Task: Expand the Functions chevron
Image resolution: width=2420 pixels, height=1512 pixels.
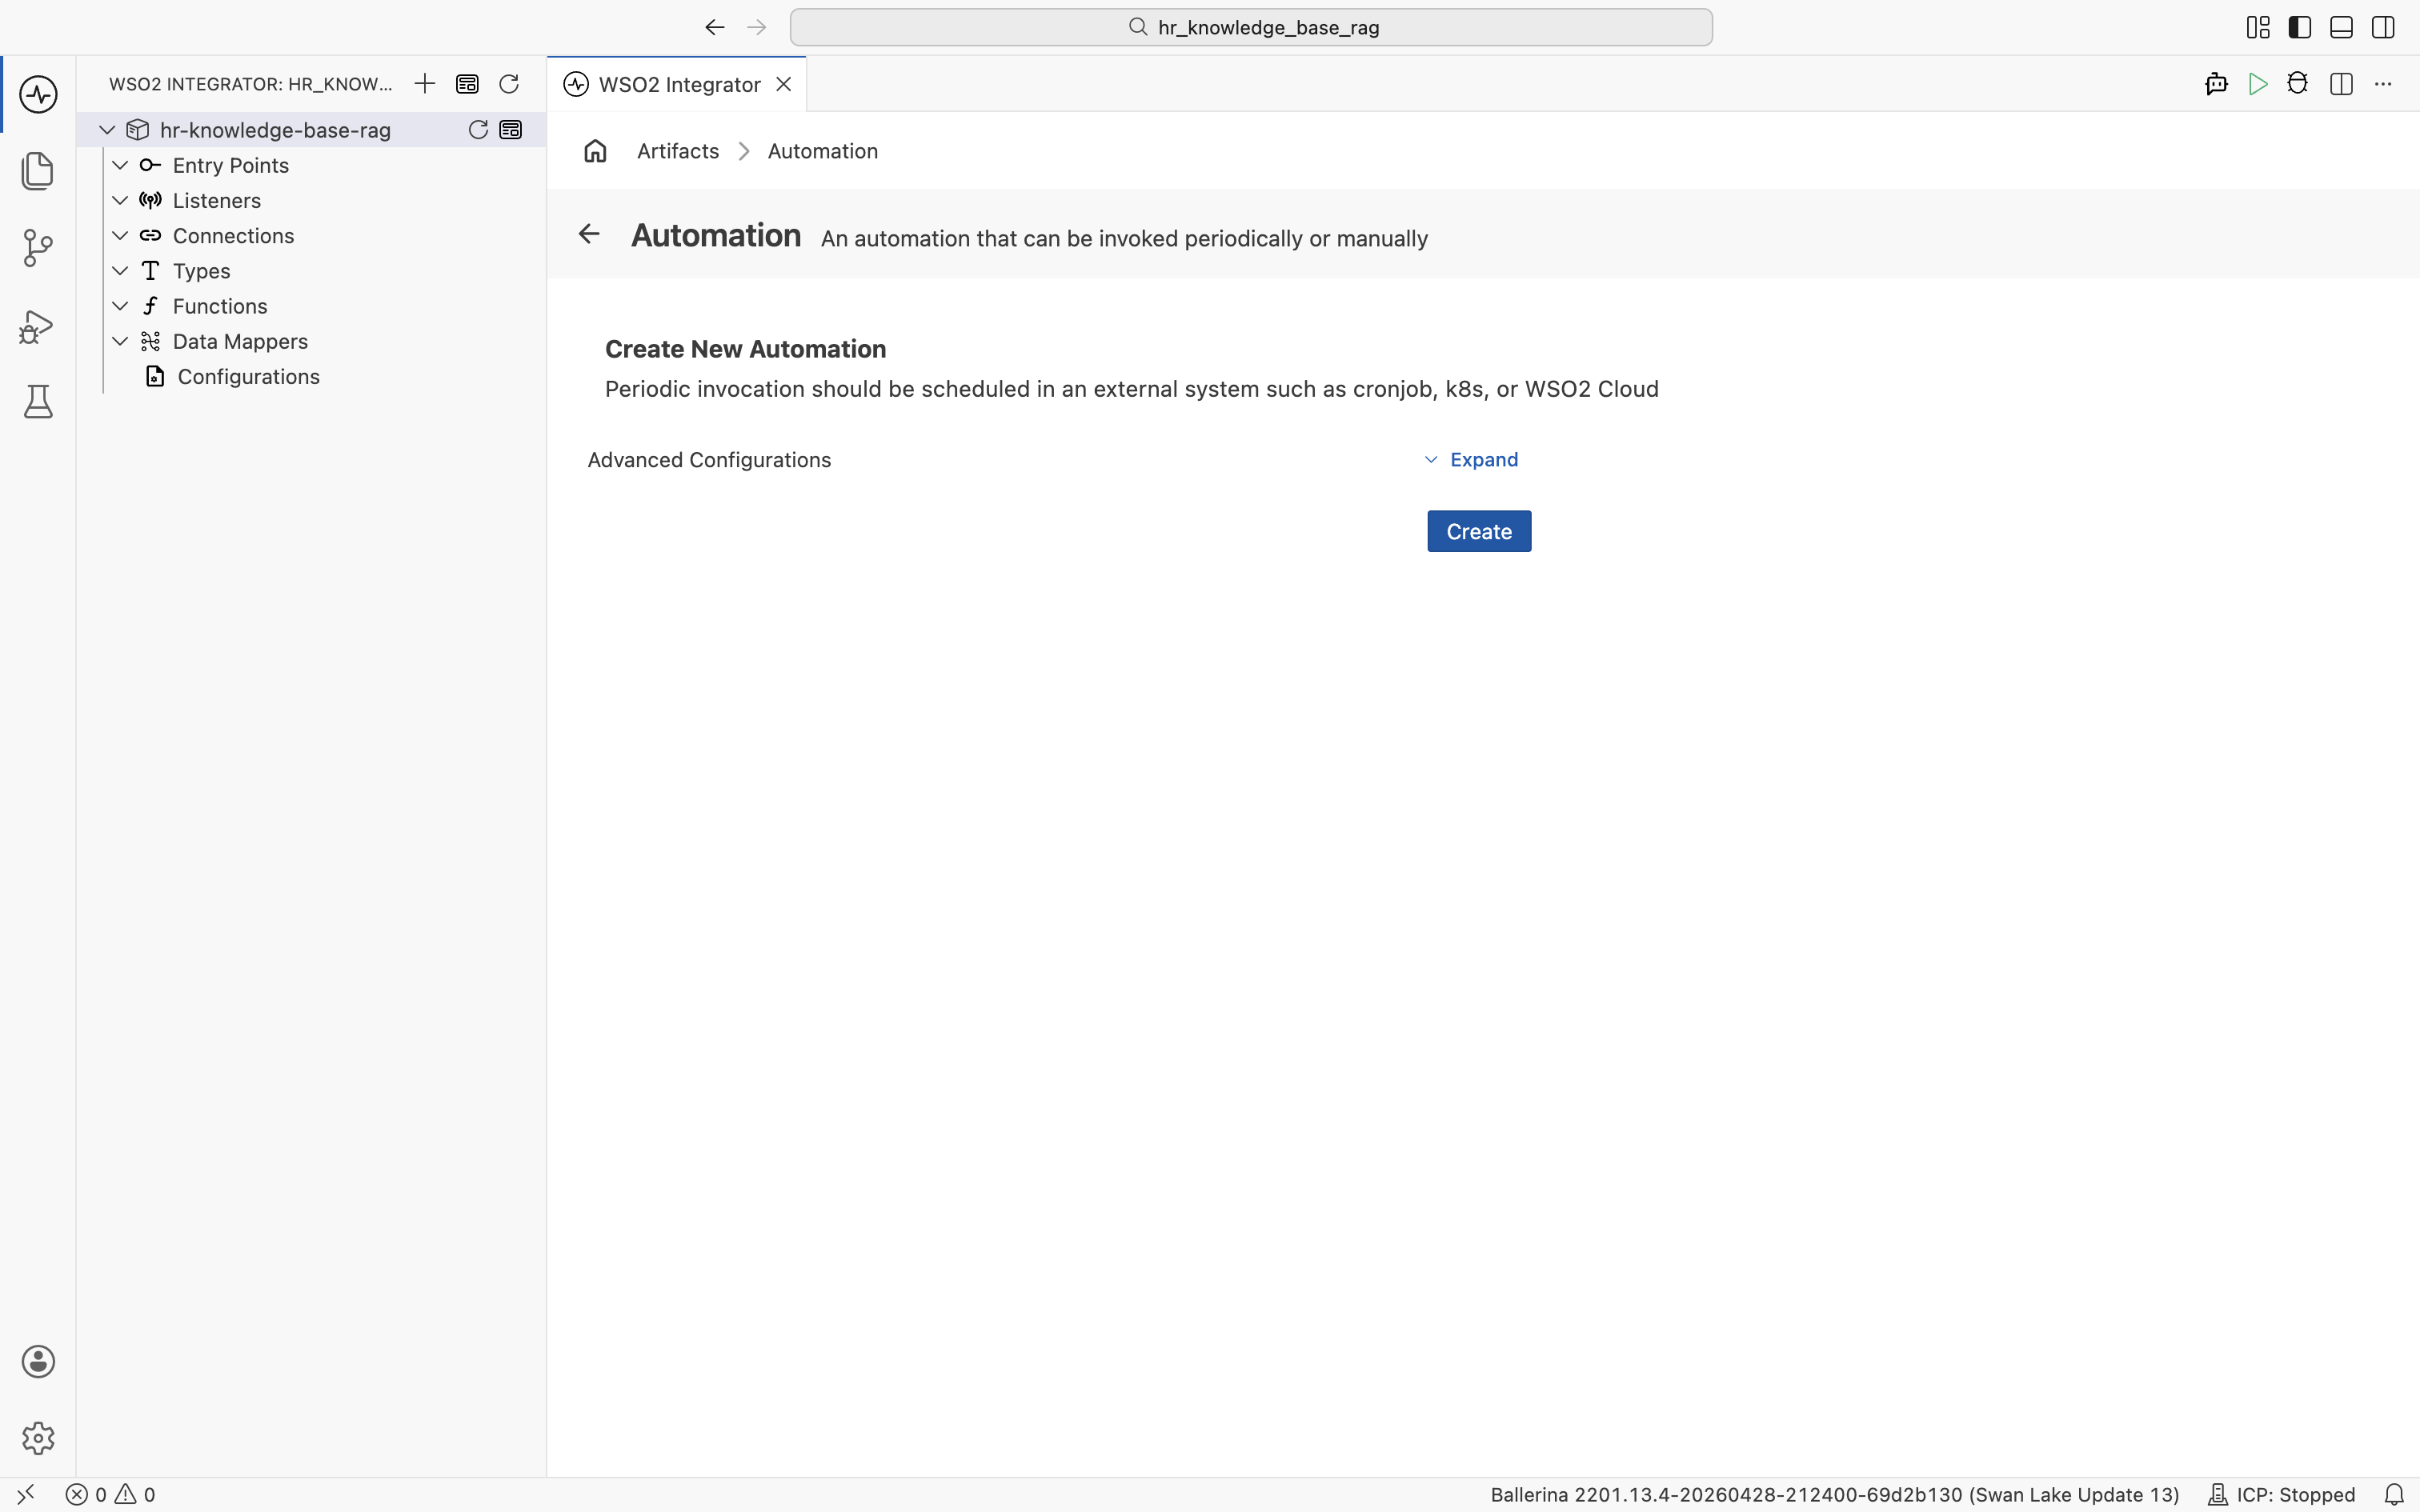Action: 120,306
